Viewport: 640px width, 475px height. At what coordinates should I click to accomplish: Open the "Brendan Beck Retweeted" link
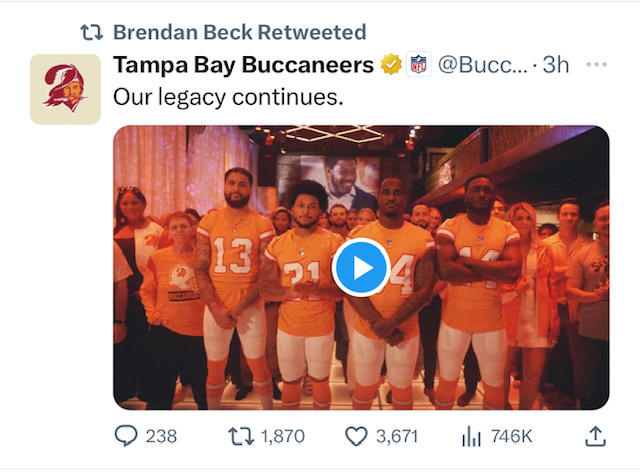239,33
